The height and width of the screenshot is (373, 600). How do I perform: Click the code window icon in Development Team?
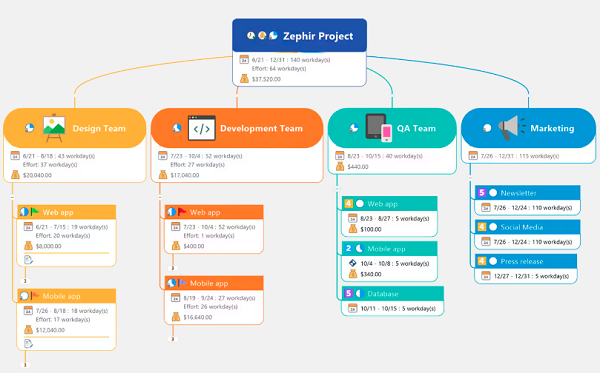click(x=201, y=128)
